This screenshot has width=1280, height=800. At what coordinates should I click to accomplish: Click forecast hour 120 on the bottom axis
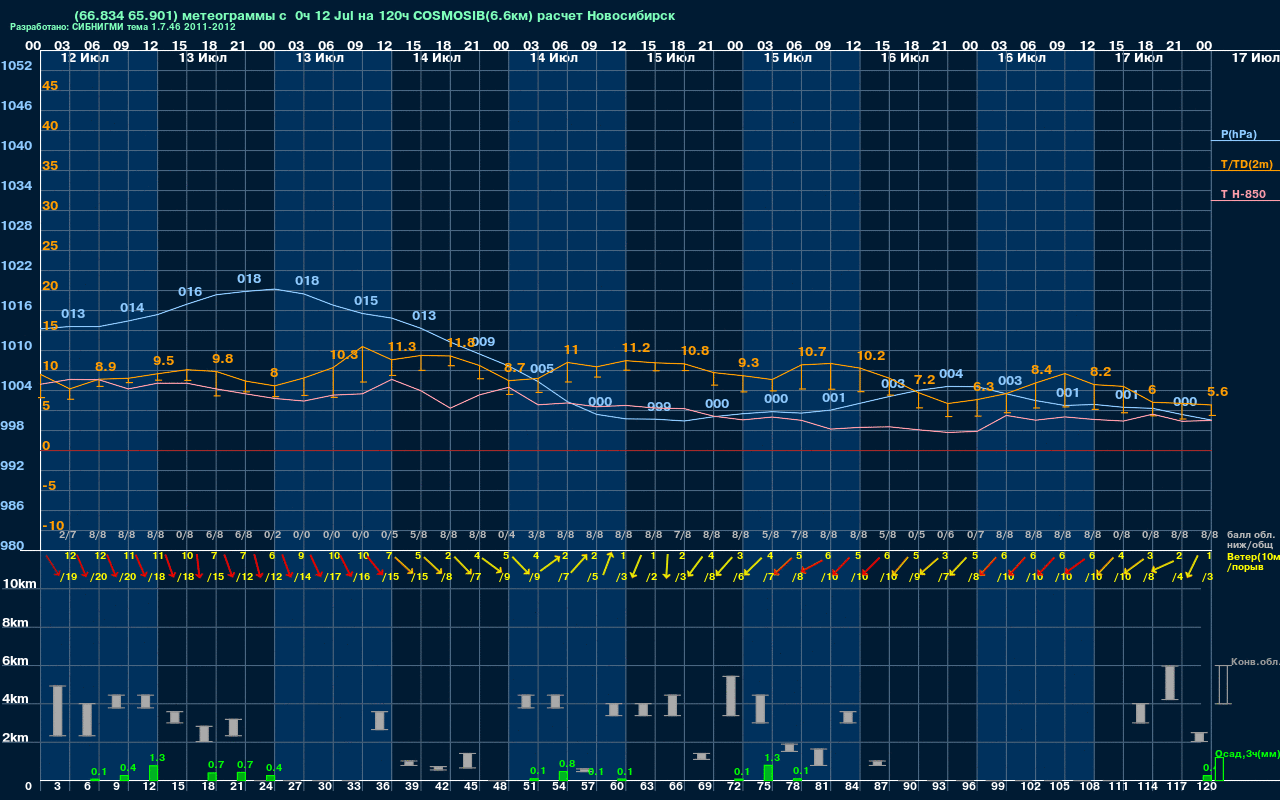pyautogui.click(x=1206, y=787)
